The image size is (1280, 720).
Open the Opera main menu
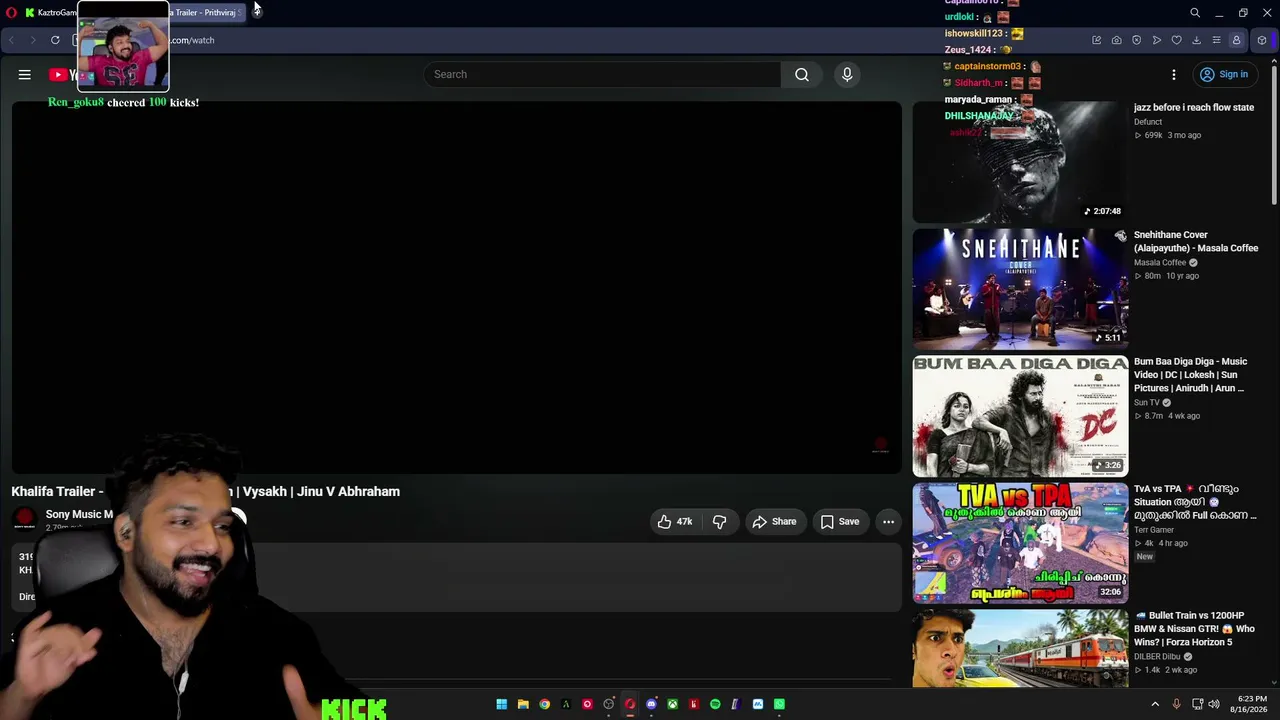point(10,12)
